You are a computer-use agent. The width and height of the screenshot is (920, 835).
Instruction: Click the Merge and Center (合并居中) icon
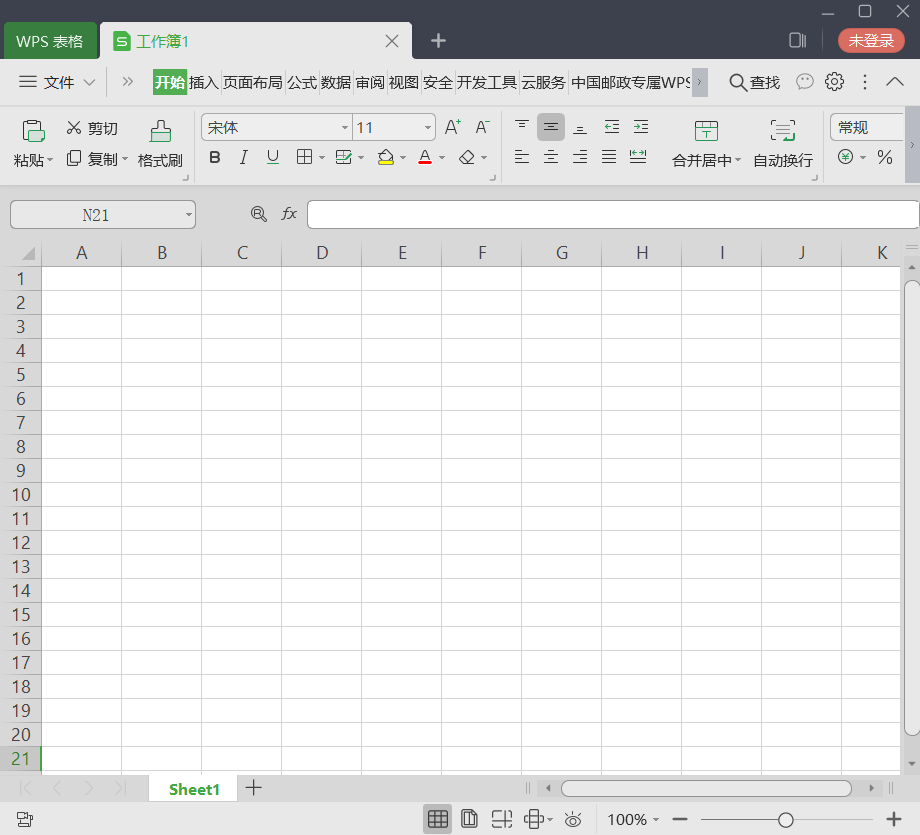(x=706, y=131)
